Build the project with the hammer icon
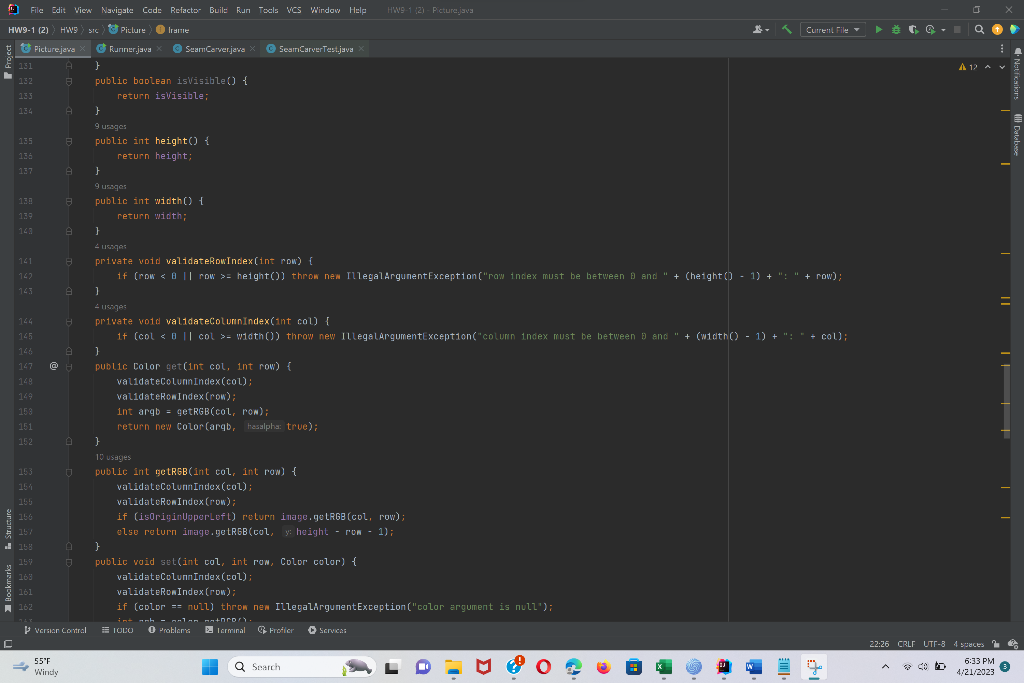Image resolution: width=1024 pixels, height=683 pixels. 787,29
